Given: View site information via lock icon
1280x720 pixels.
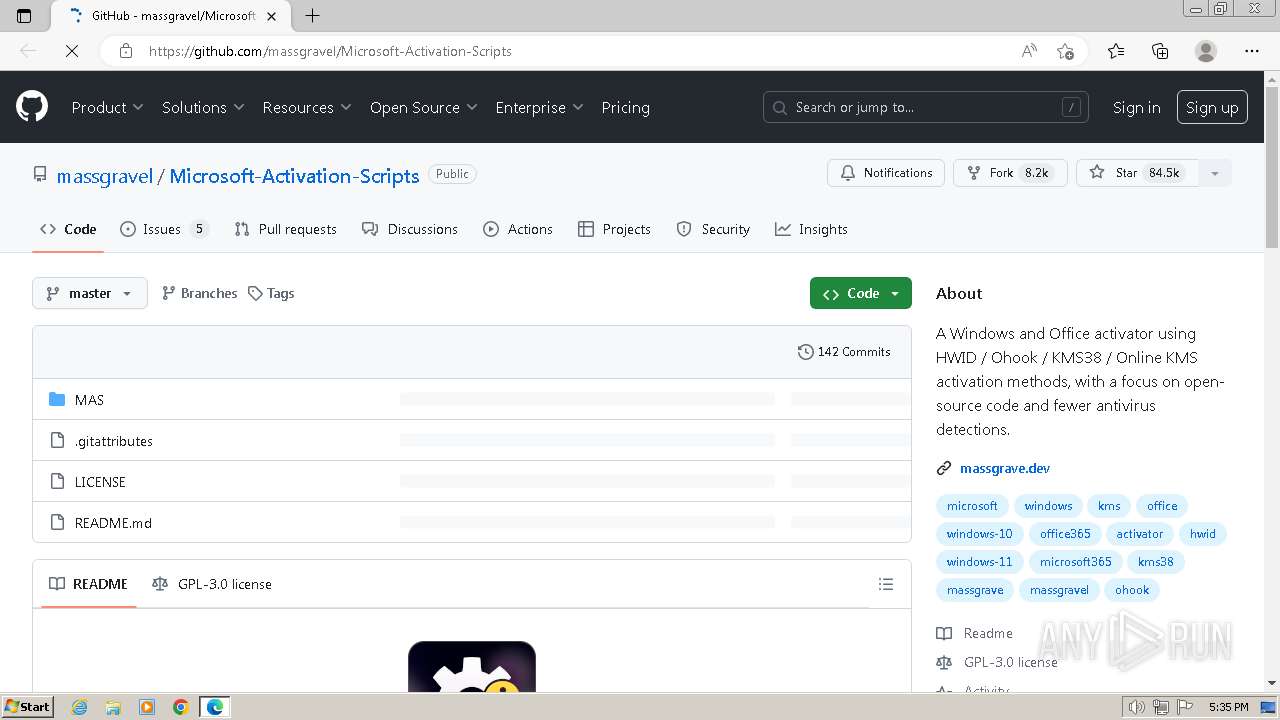Looking at the screenshot, I should pyautogui.click(x=126, y=51).
